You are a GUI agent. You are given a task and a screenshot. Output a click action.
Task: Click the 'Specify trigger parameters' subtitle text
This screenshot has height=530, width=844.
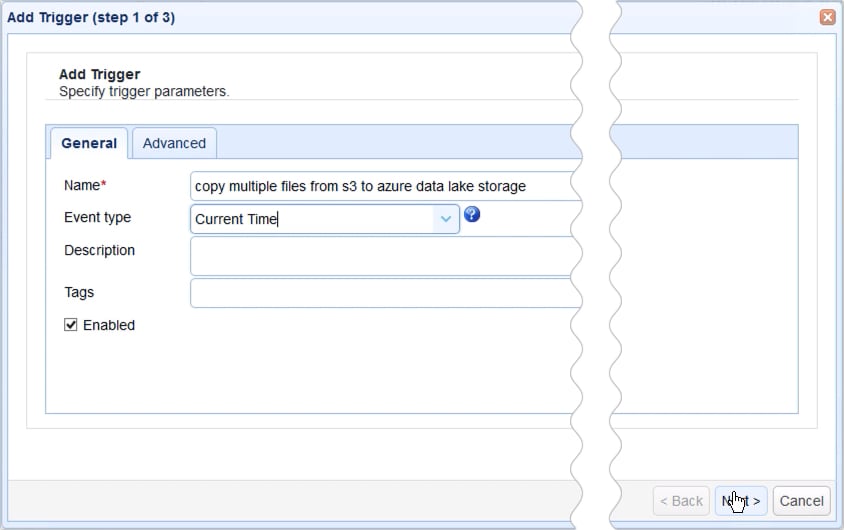pos(144,91)
